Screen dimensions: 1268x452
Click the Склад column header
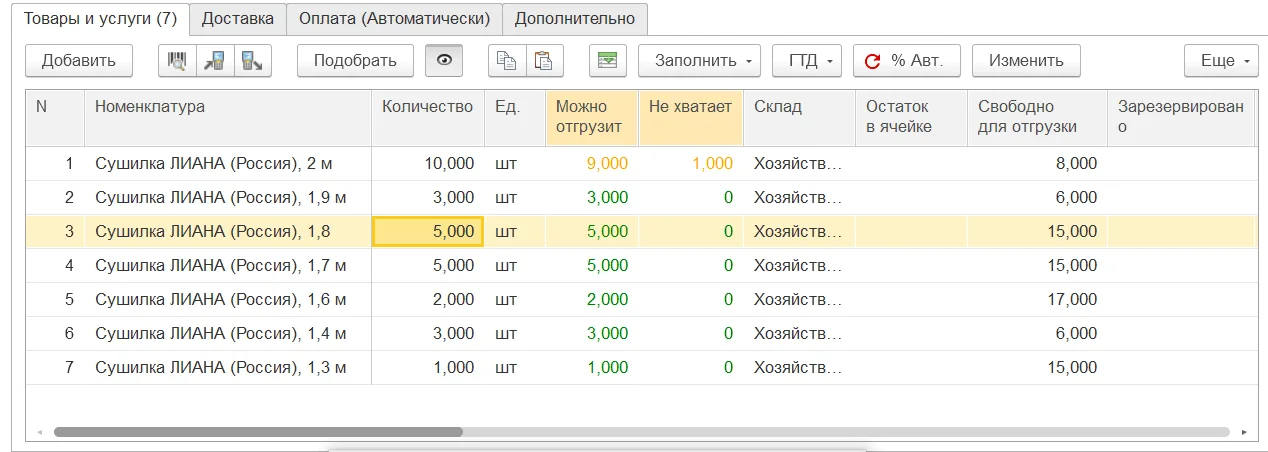[x=799, y=117]
